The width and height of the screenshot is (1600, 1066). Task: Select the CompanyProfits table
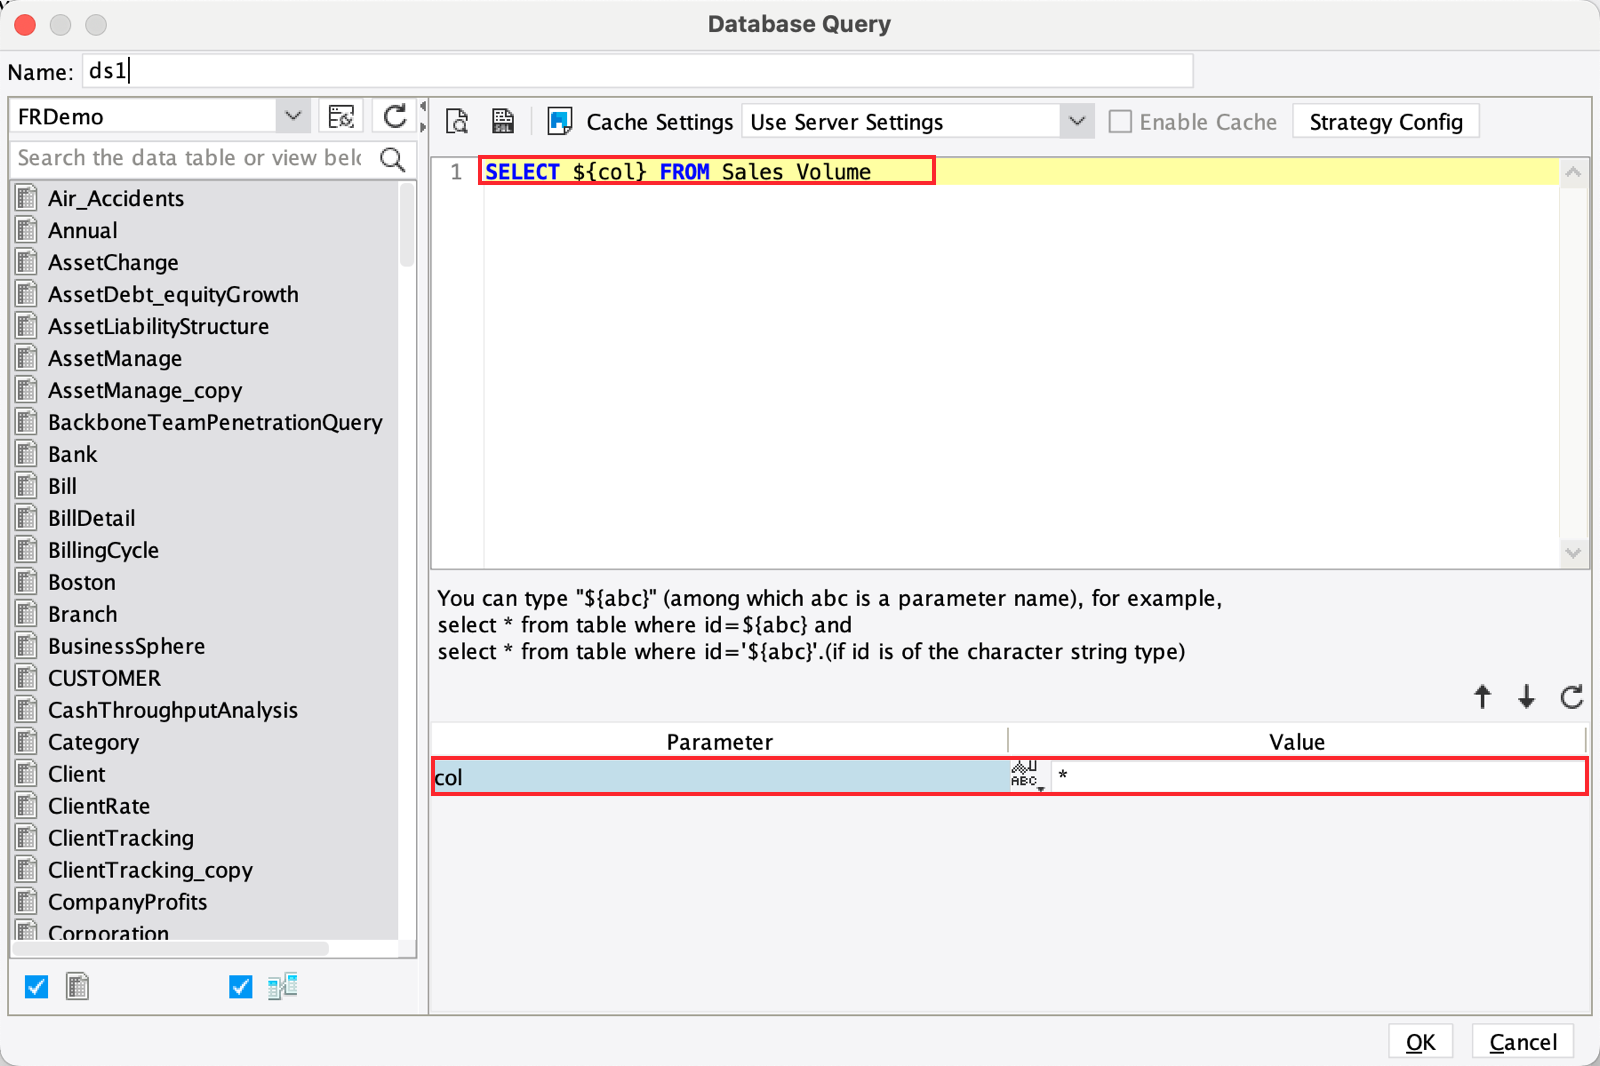(x=127, y=902)
